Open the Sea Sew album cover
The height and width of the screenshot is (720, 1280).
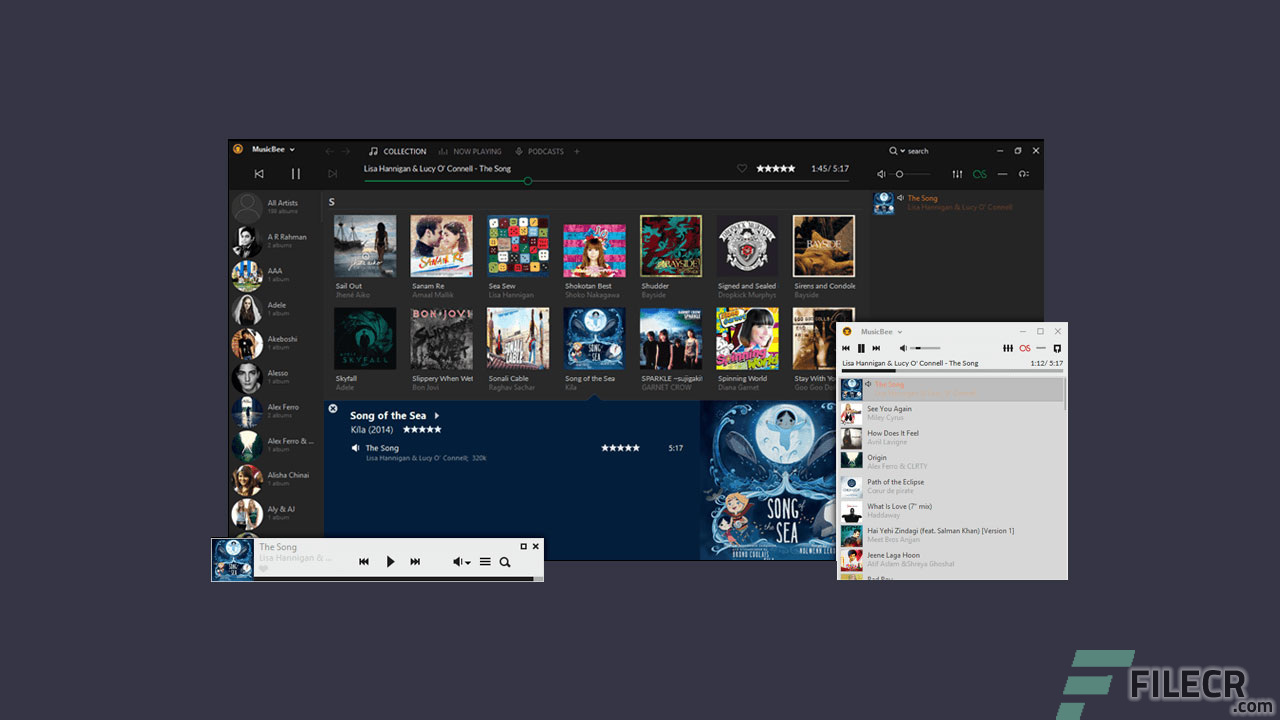tap(518, 246)
